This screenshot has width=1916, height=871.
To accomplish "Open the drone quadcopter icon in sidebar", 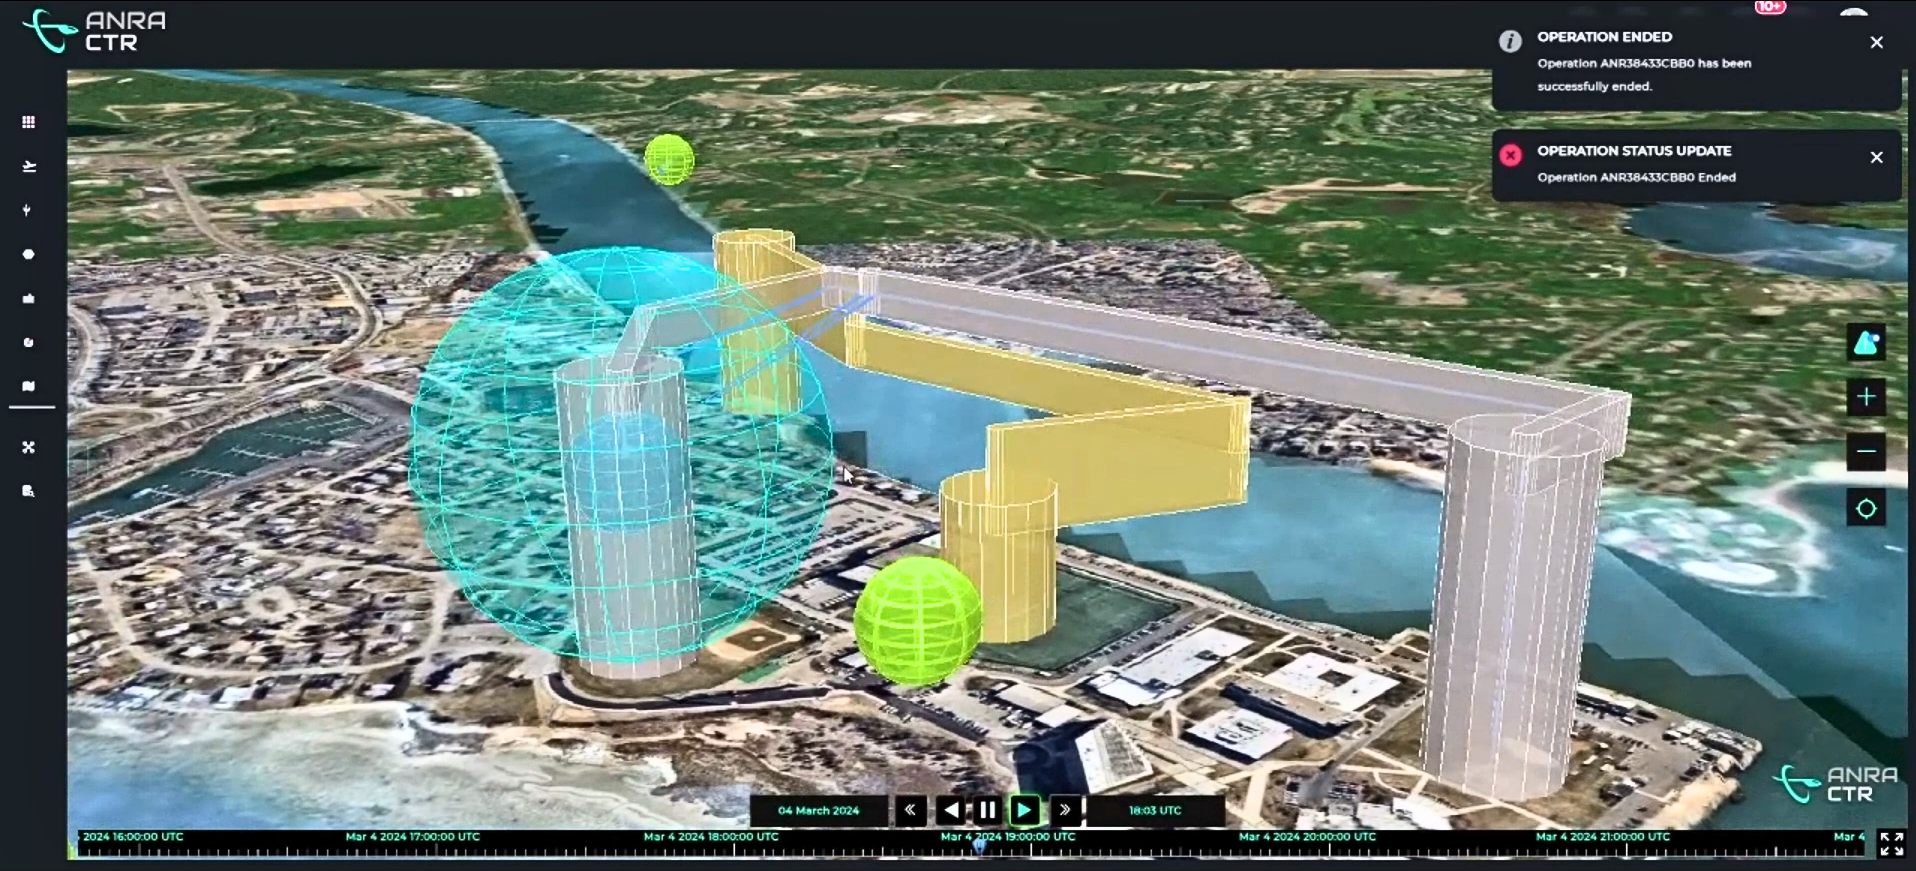I will (x=28, y=447).
